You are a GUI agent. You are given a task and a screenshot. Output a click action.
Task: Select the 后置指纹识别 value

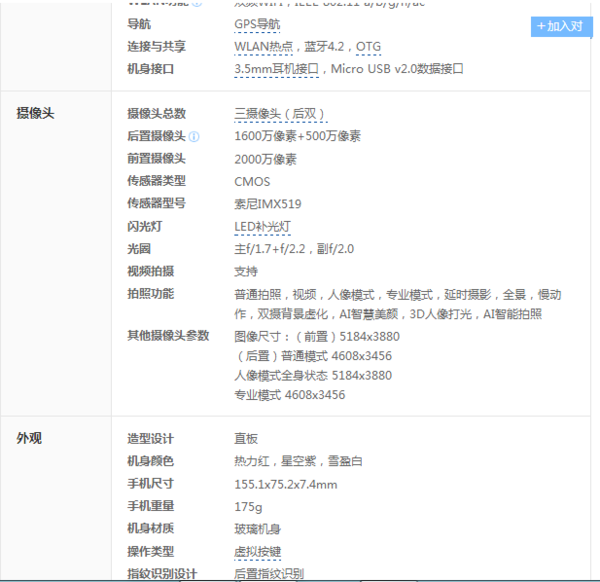[269, 574]
